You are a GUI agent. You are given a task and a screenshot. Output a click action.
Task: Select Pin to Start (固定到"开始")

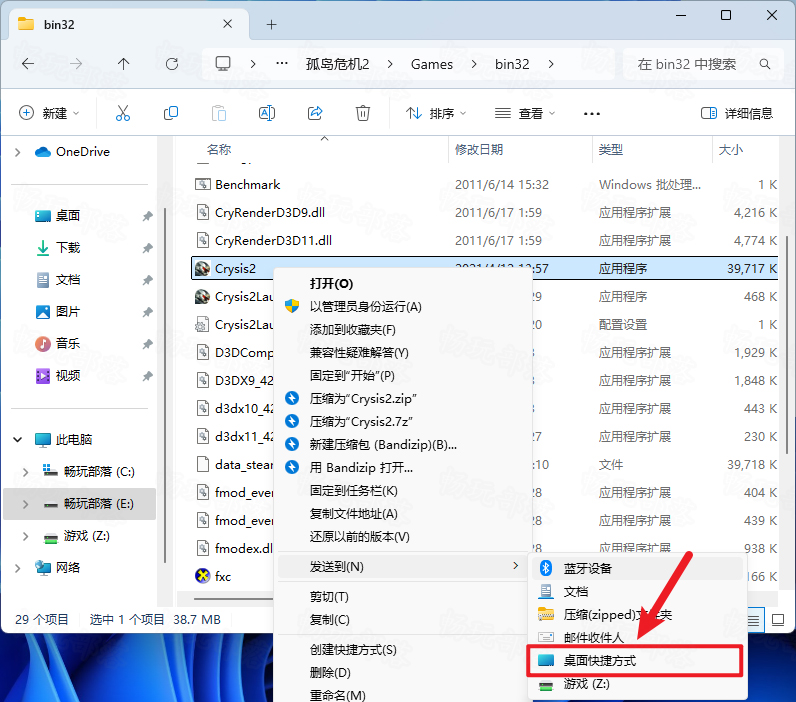352,376
